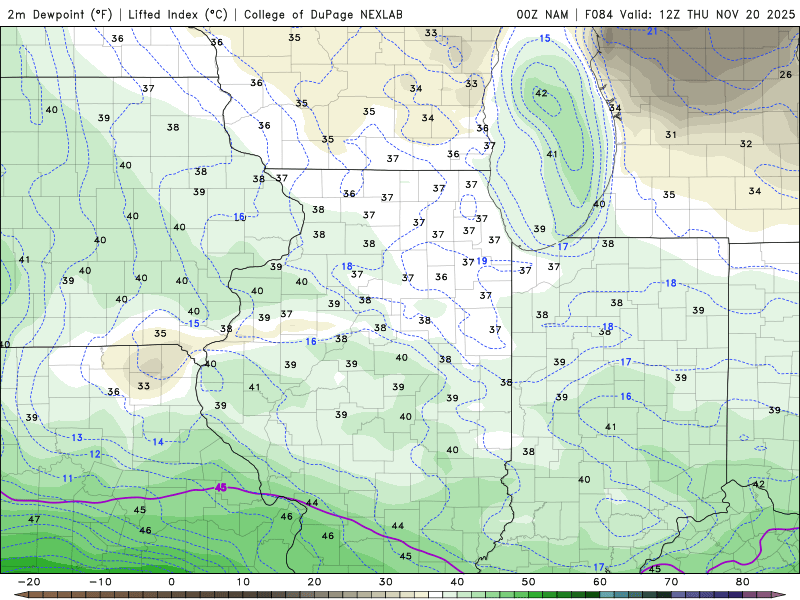Click the '60' color scale label

point(600,582)
